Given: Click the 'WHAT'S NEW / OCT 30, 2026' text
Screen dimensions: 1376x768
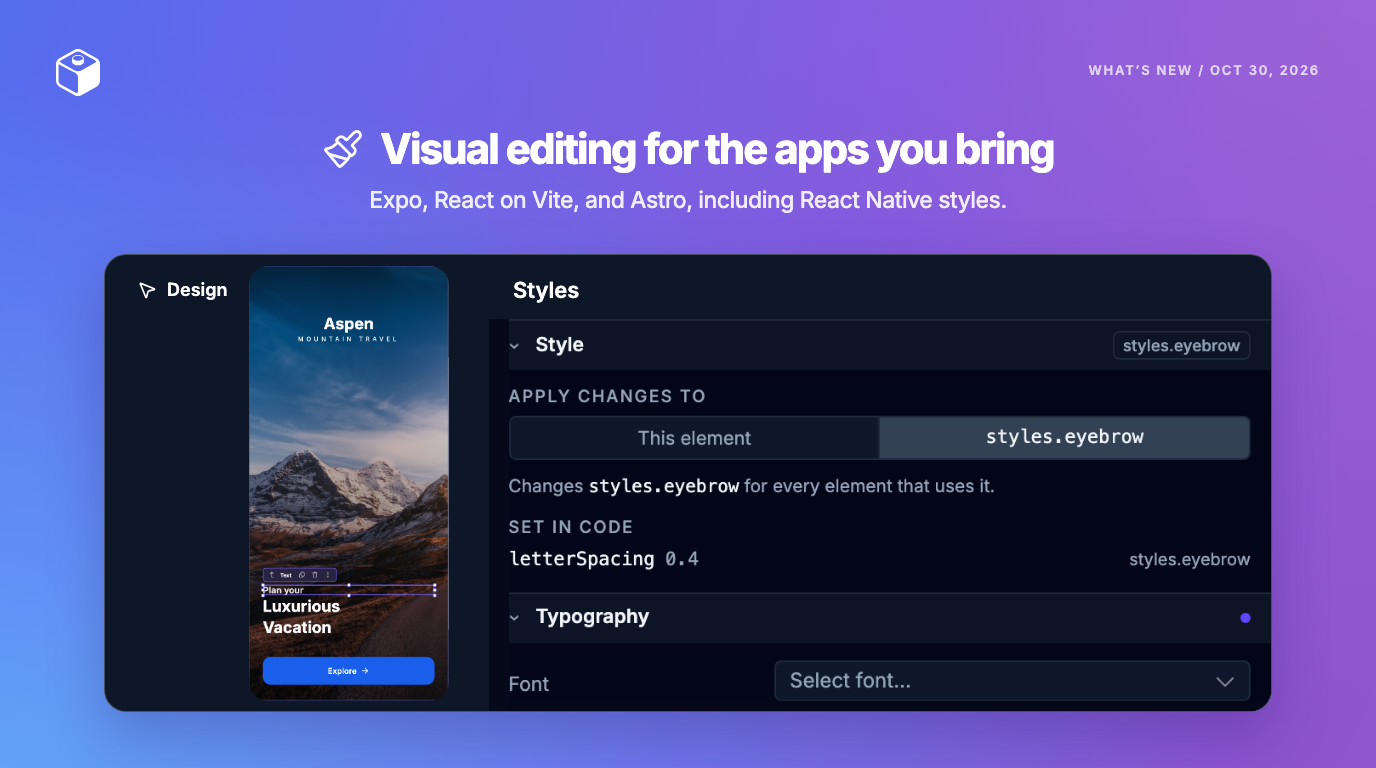Looking at the screenshot, I should pyautogui.click(x=1203, y=70).
